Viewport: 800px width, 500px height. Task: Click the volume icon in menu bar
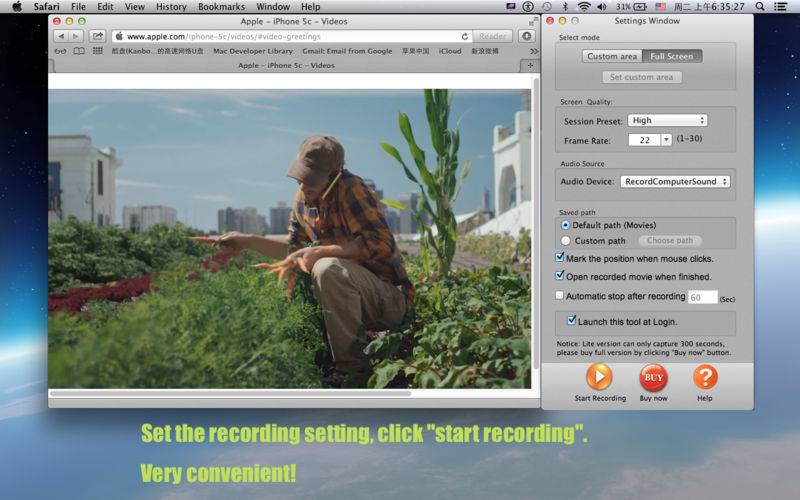coord(602,7)
